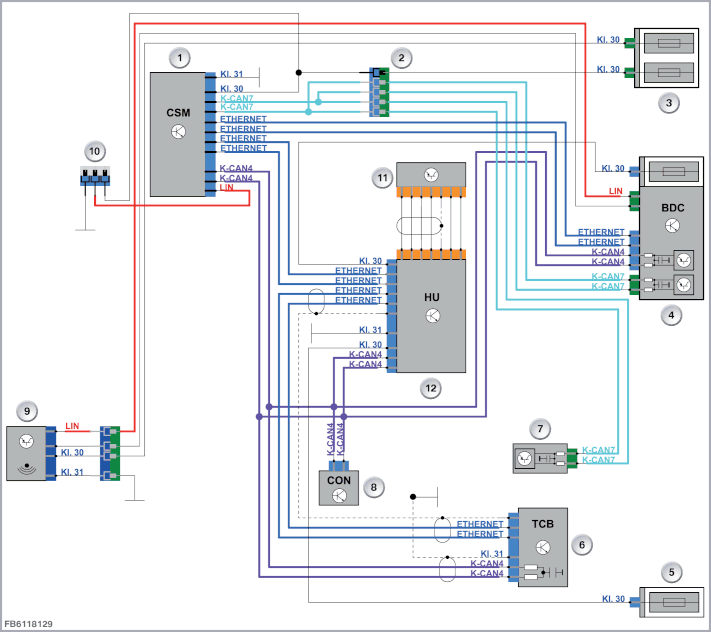711x632 pixels.
Task: Select callout number 11 beside the orange connector
Action: [x=382, y=177]
